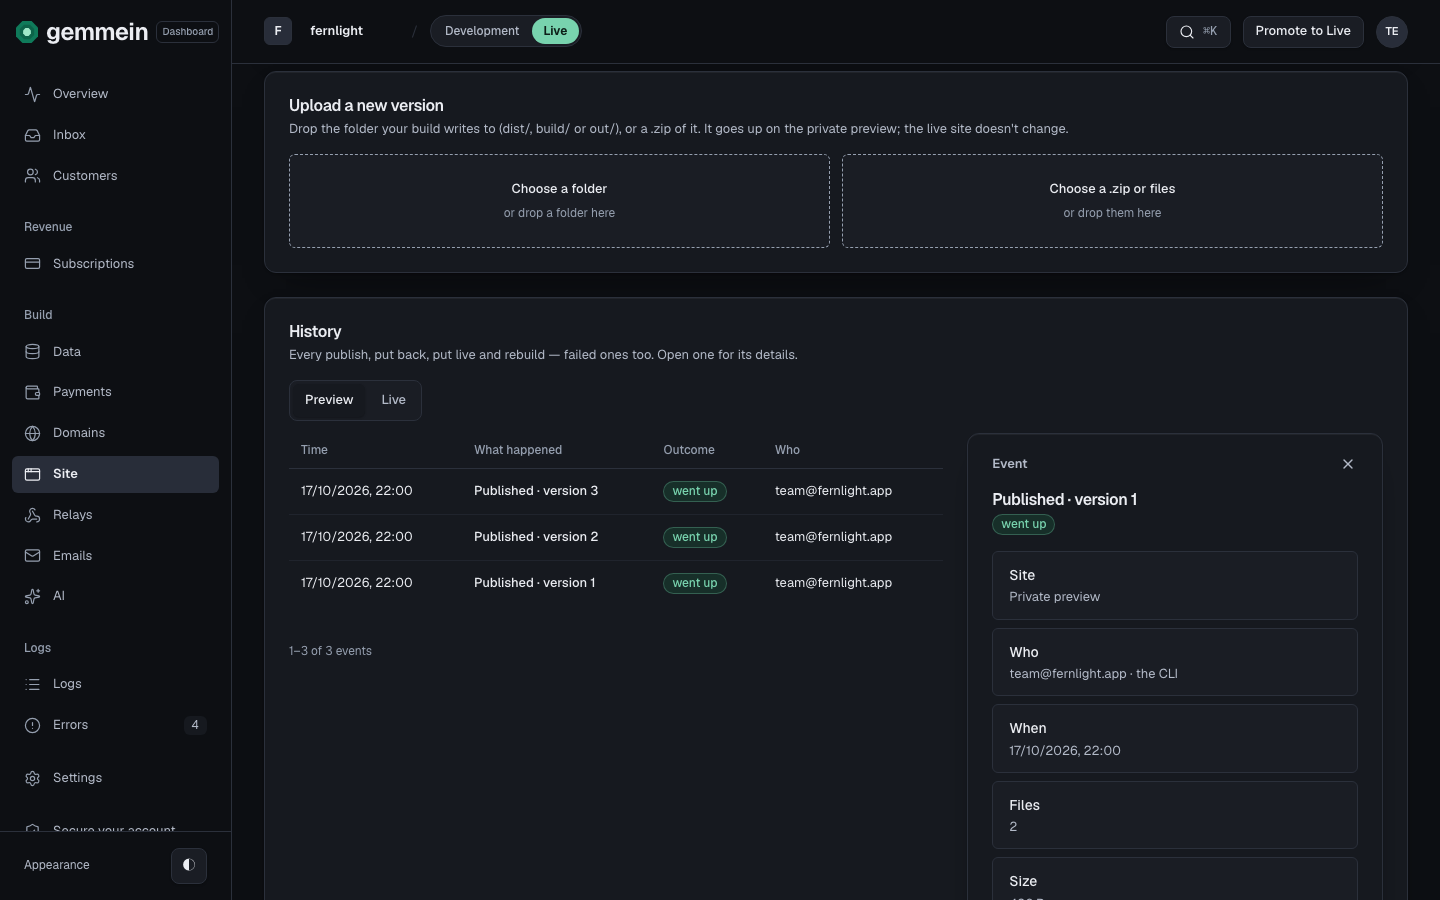Click Choose a folder drop zone

[x=559, y=201]
